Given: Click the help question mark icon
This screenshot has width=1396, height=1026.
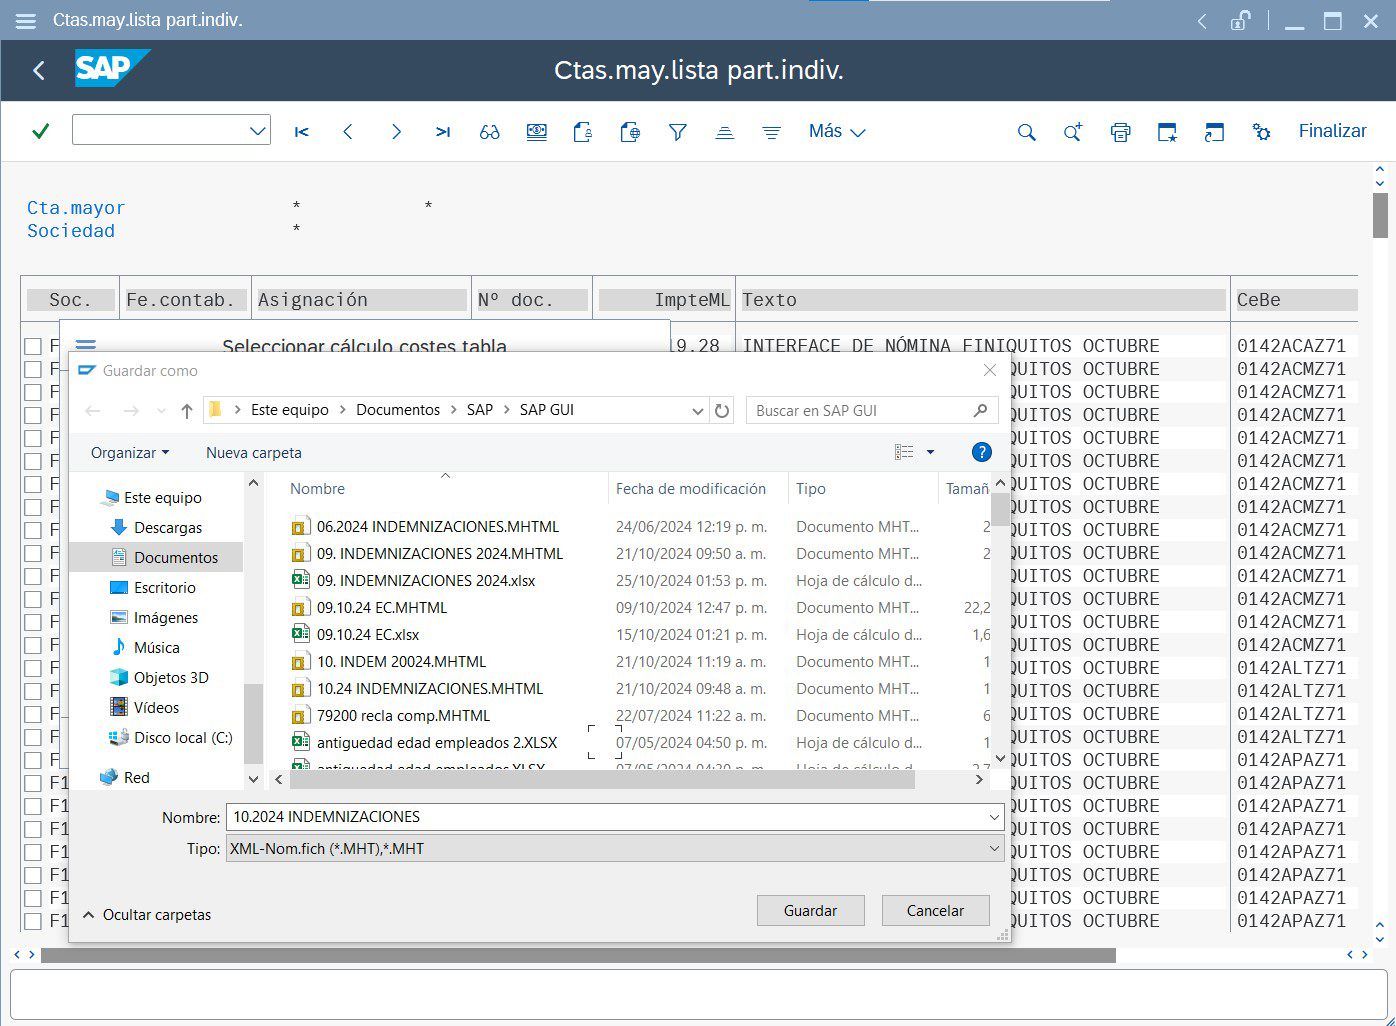Looking at the screenshot, I should (981, 452).
